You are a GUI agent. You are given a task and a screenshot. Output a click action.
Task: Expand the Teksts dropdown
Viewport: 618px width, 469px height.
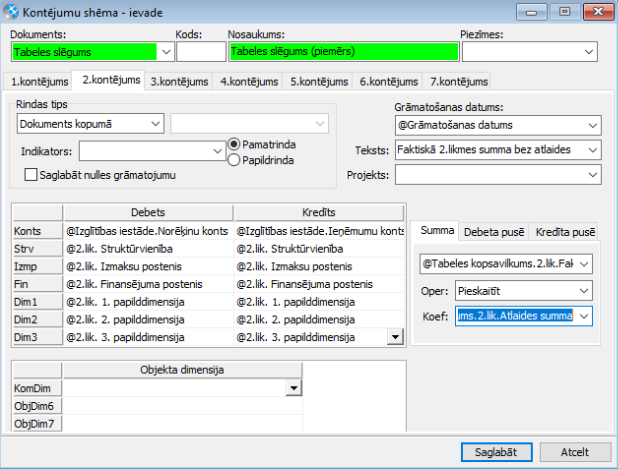593,150
